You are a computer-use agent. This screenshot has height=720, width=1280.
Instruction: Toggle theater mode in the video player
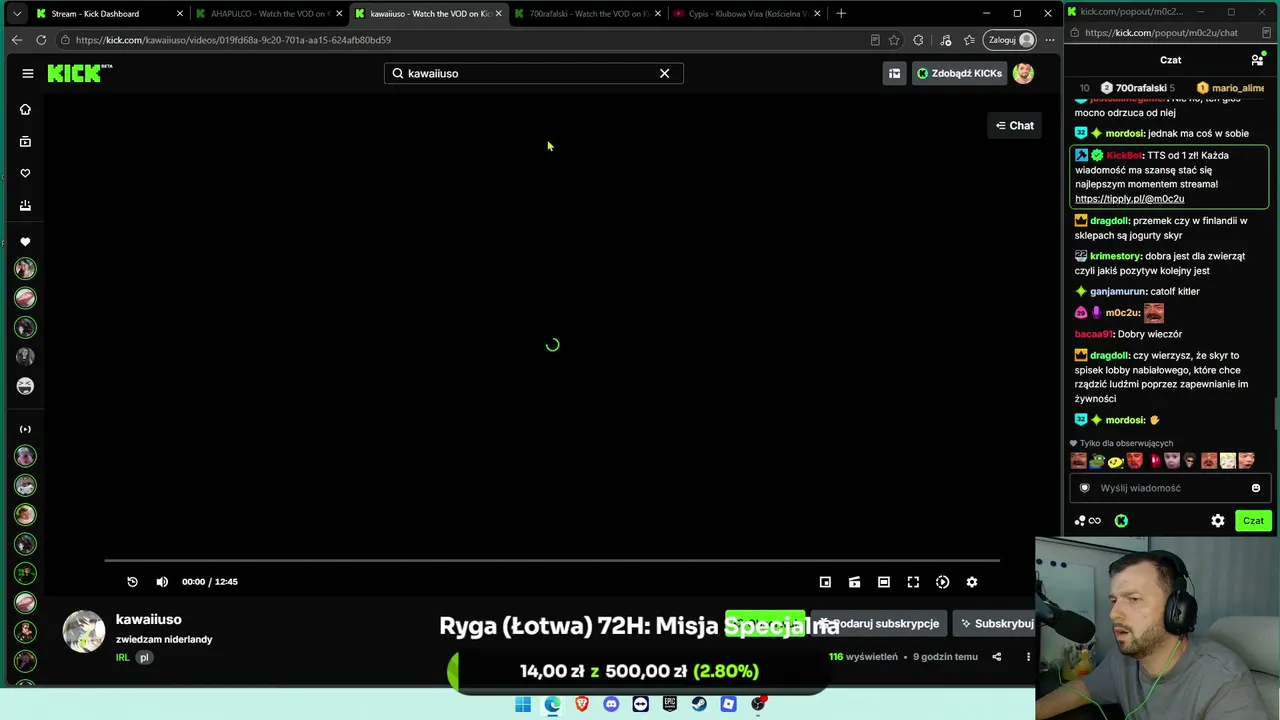[884, 582]
